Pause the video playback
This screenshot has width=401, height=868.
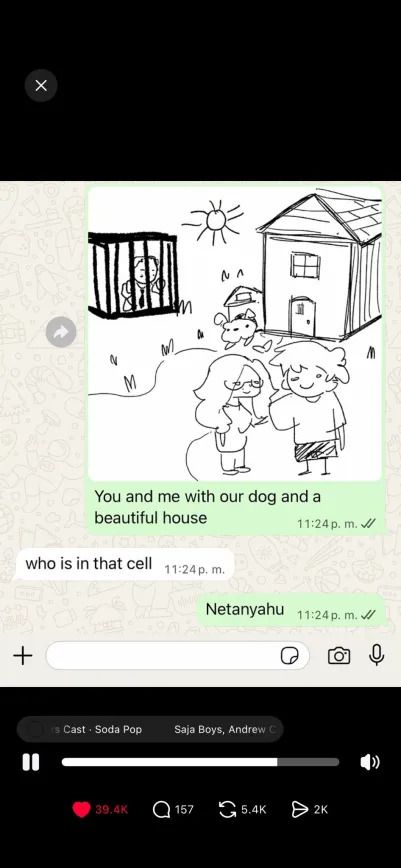[x=31, y=762]
